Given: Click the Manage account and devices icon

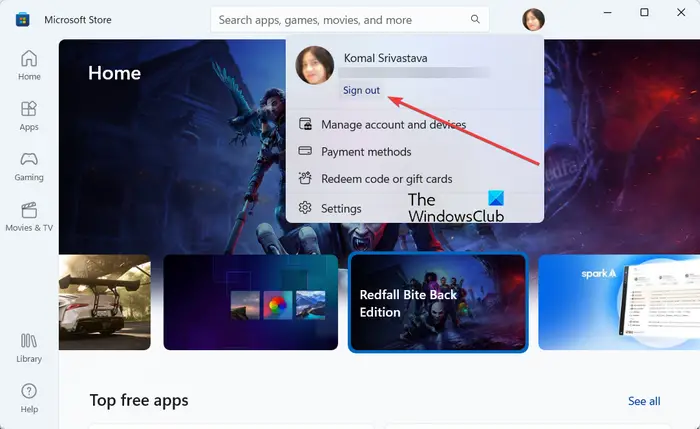Looking at the screenshot, I should point(305,124).
